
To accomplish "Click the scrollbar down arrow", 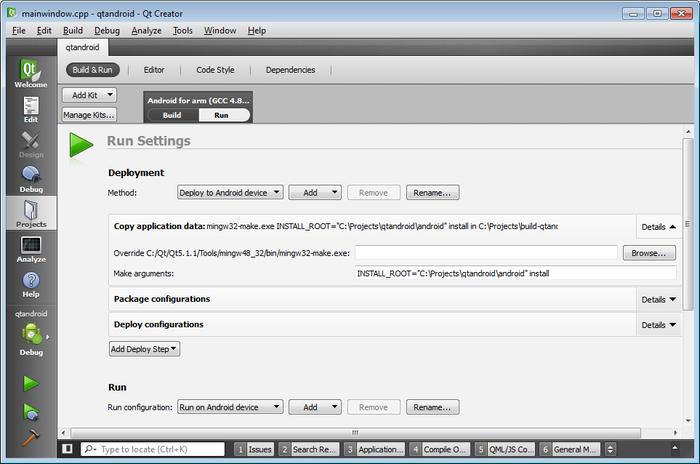I will click(688, 420).
